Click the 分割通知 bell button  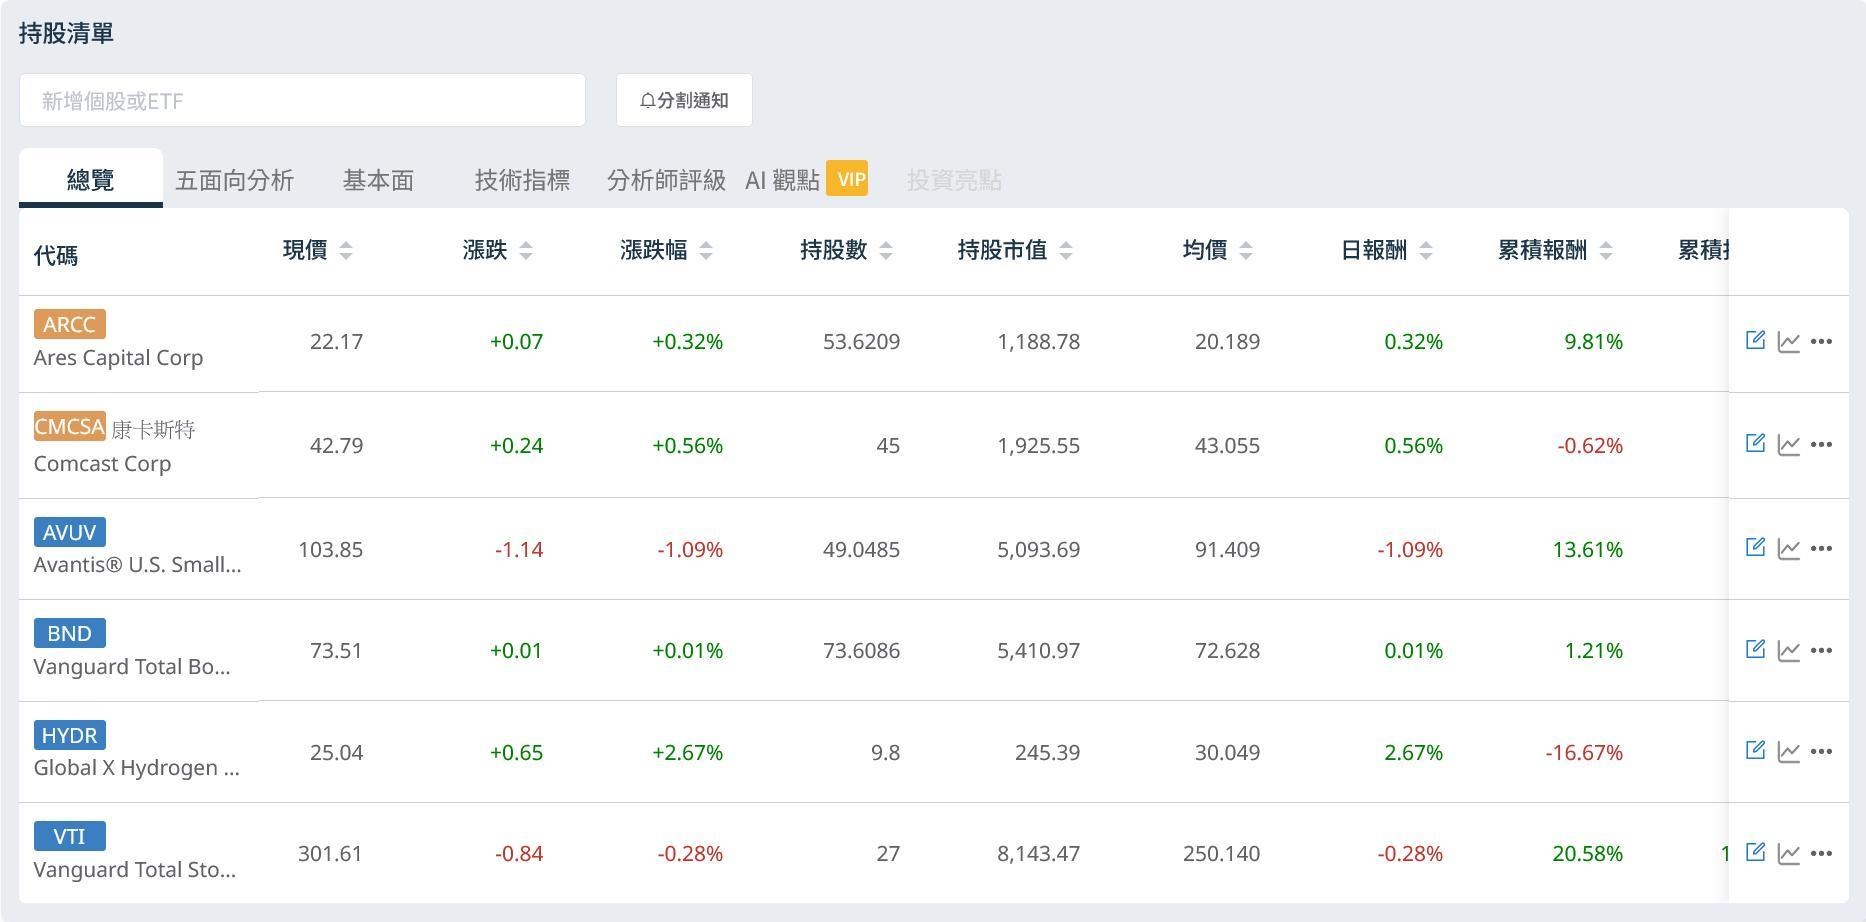point(684,100)
